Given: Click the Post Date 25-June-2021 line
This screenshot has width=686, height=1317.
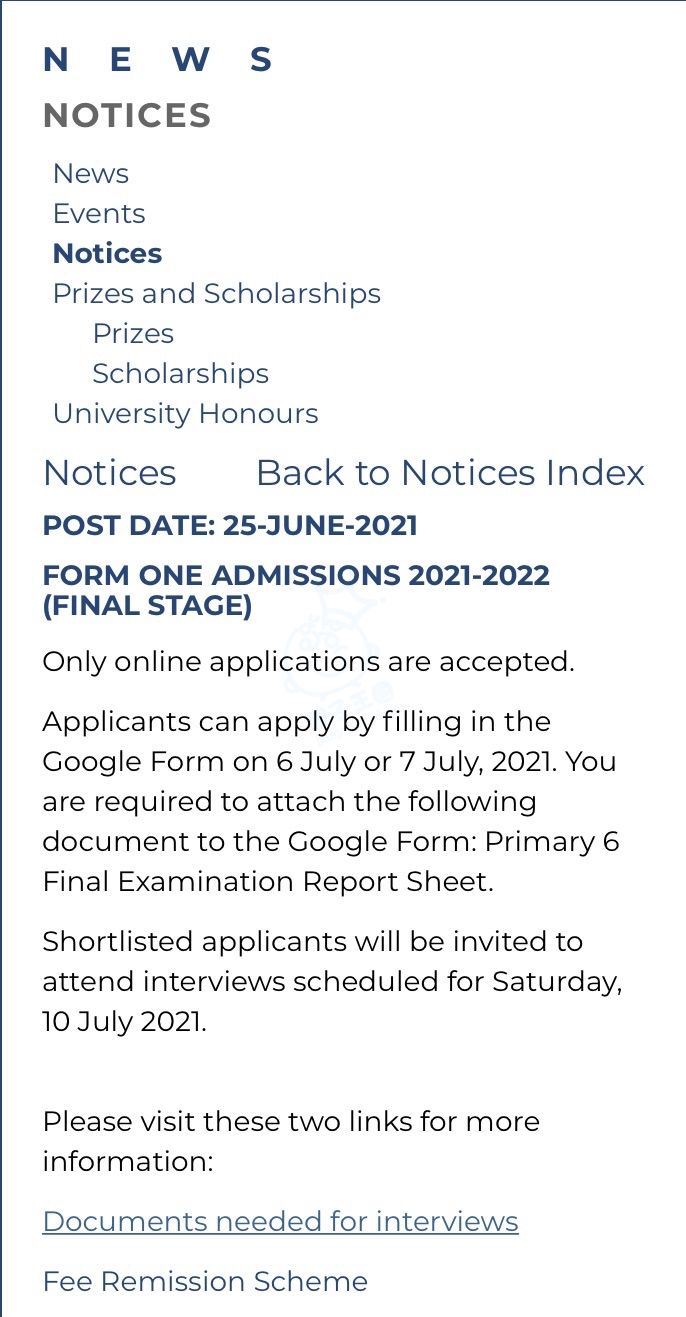Looking at the screenshot, I should [x=230, y=526].
